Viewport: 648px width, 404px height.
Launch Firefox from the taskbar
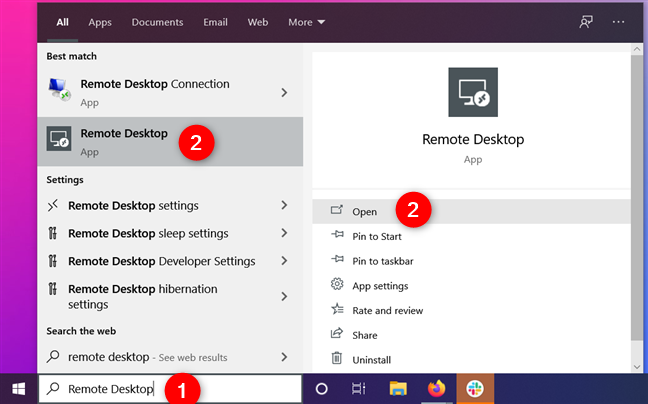(x=436, y=389)
